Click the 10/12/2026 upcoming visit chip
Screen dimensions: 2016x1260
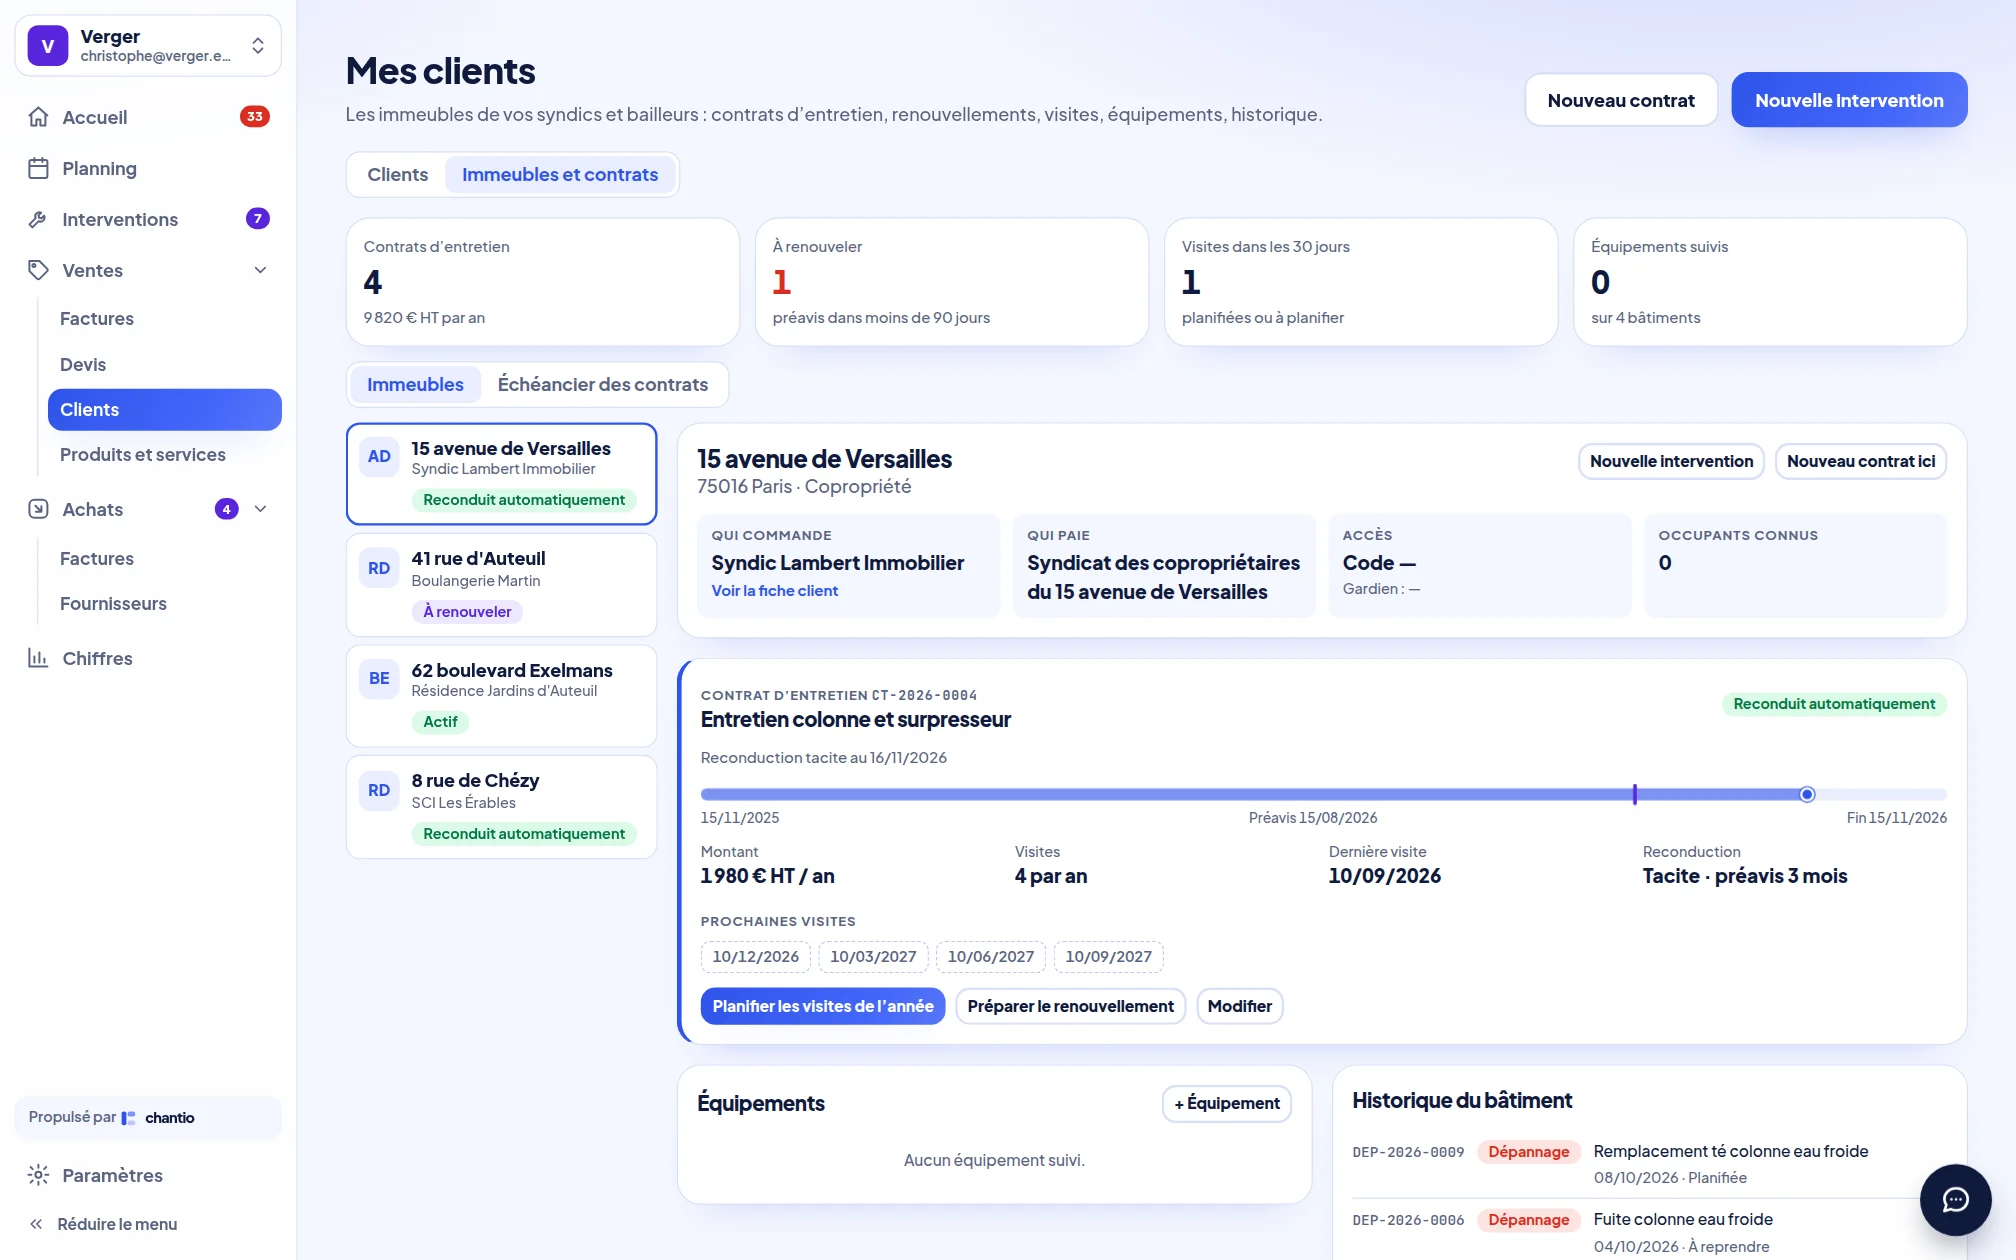(756, 957)
